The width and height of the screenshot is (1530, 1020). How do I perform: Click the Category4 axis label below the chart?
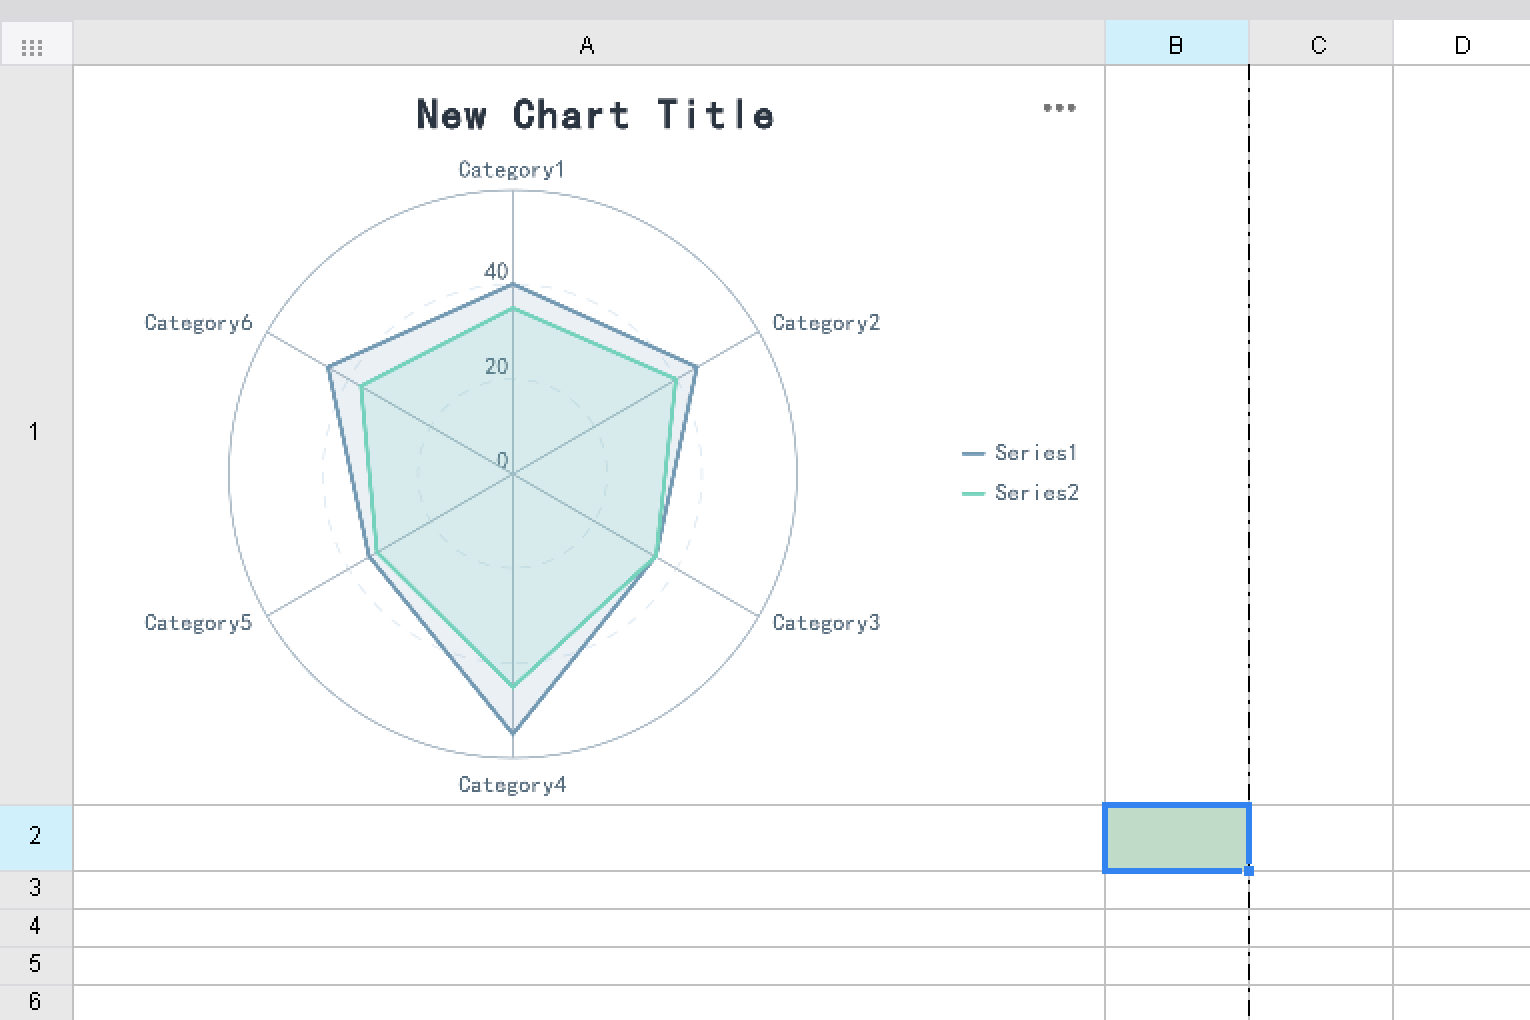click(511, 784)
